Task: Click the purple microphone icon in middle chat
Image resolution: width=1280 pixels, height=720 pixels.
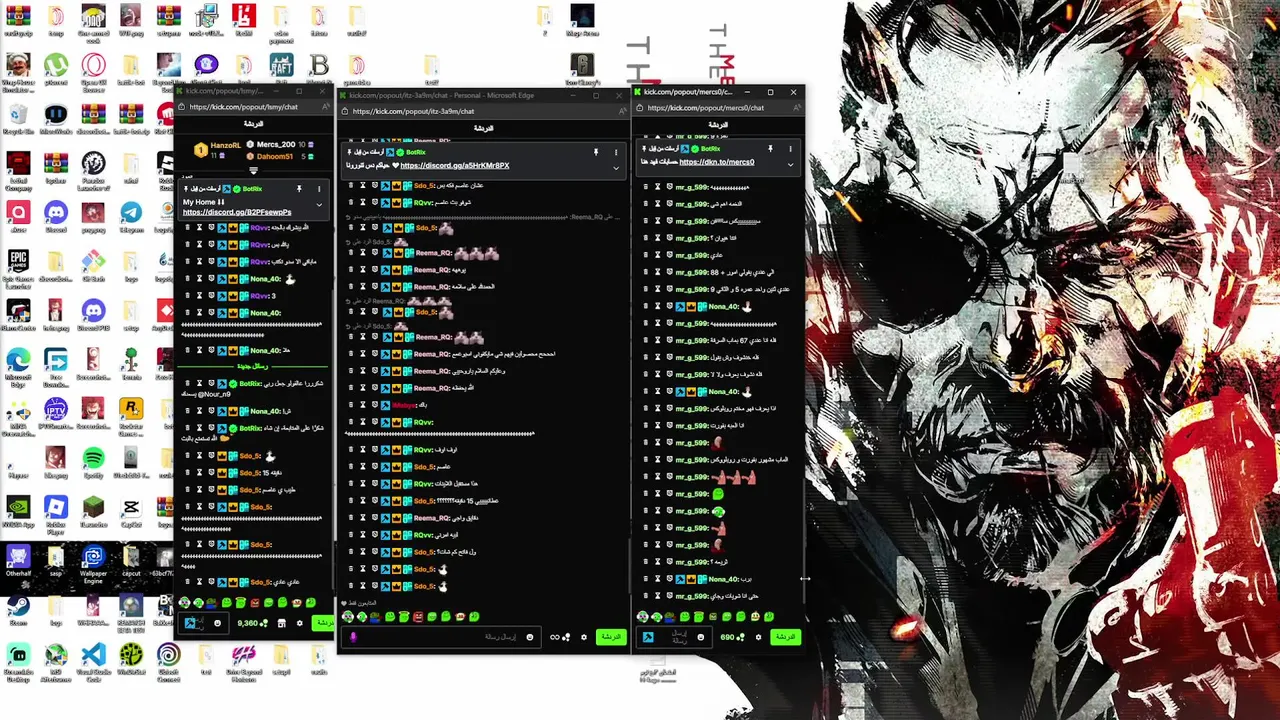Action: pyautogui.click(x=354, y=637)
